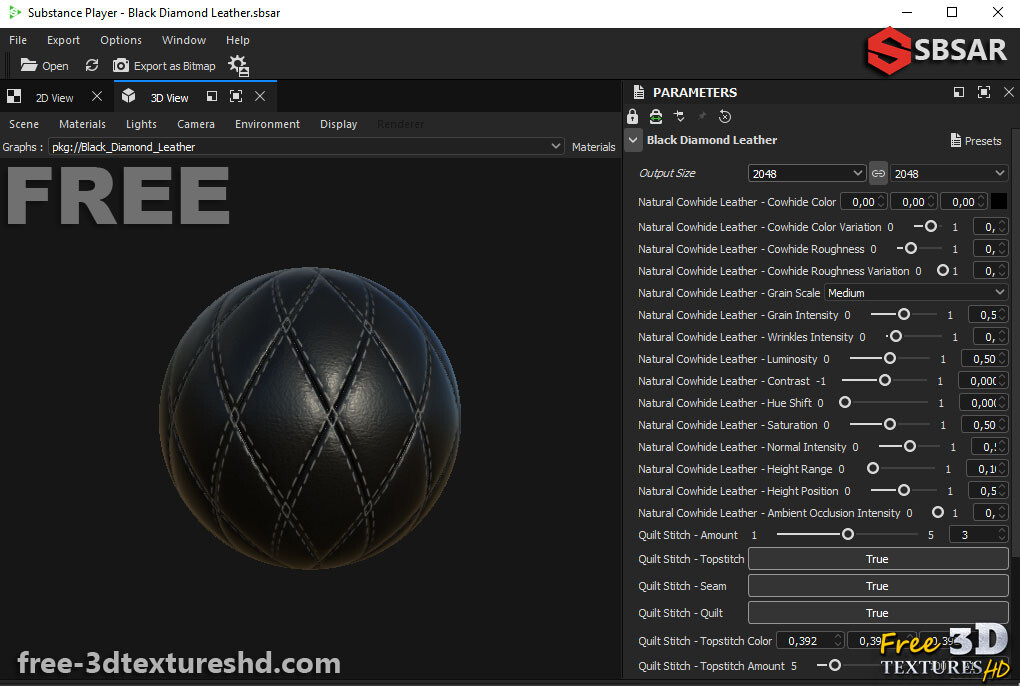Screen dimensions: 1020x686
Task: Click the lock parameters icon in Parameters panel
Action: click(632, 117)
